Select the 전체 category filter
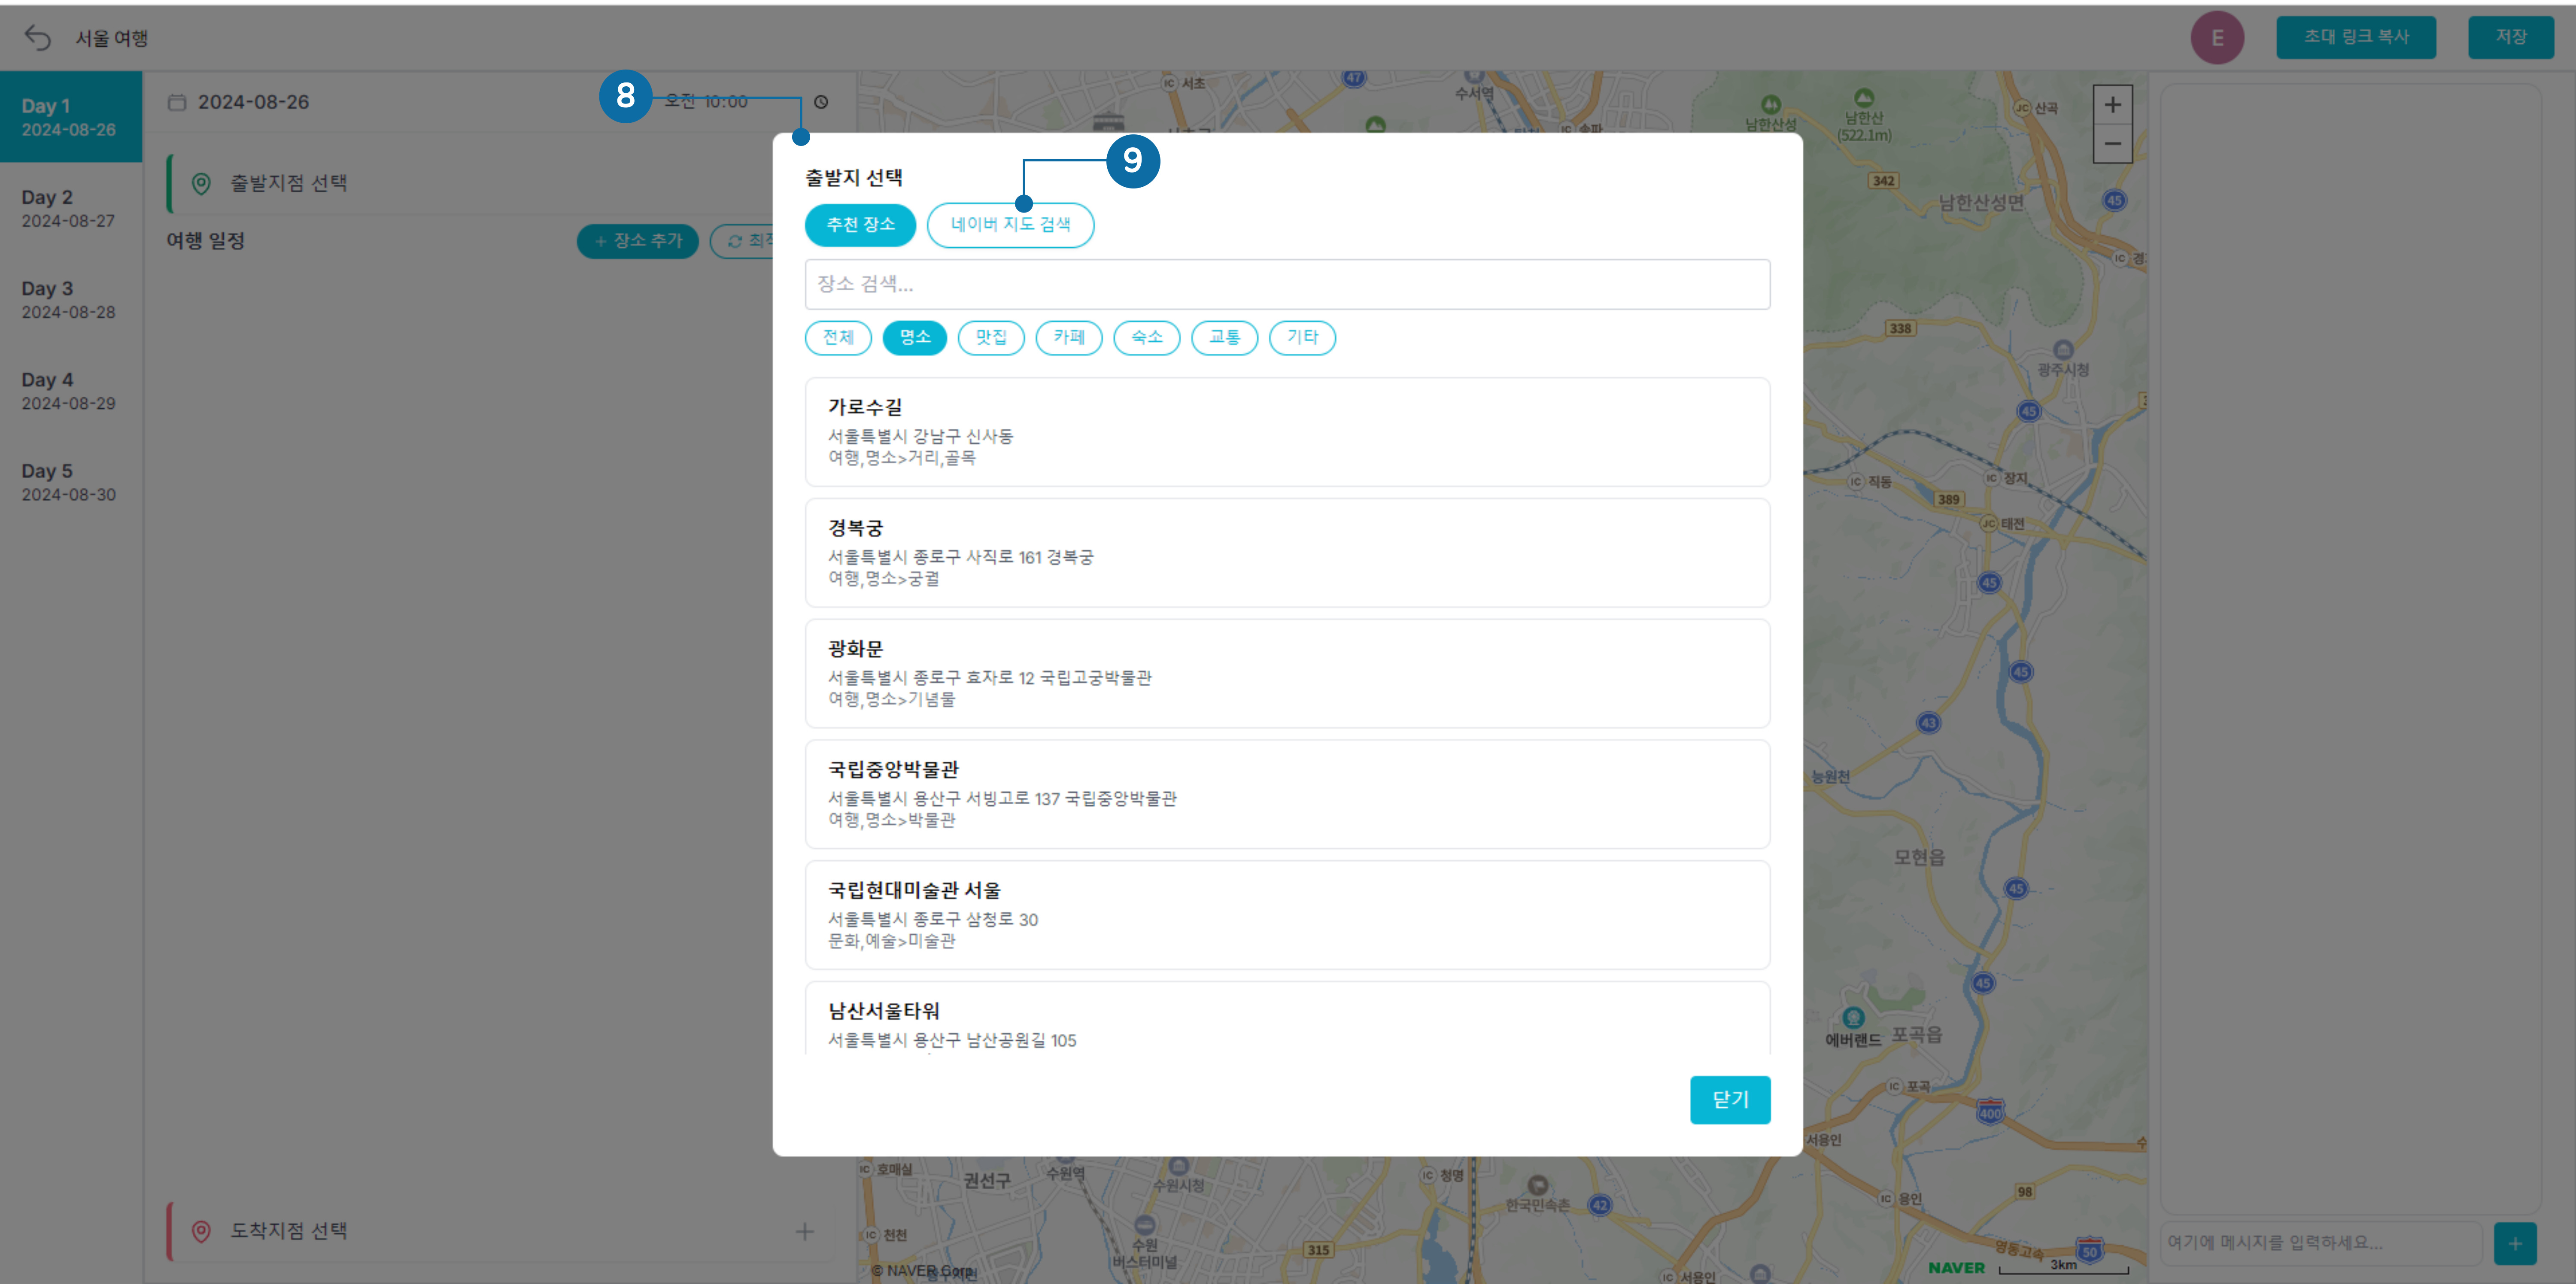 click(838, 337)
